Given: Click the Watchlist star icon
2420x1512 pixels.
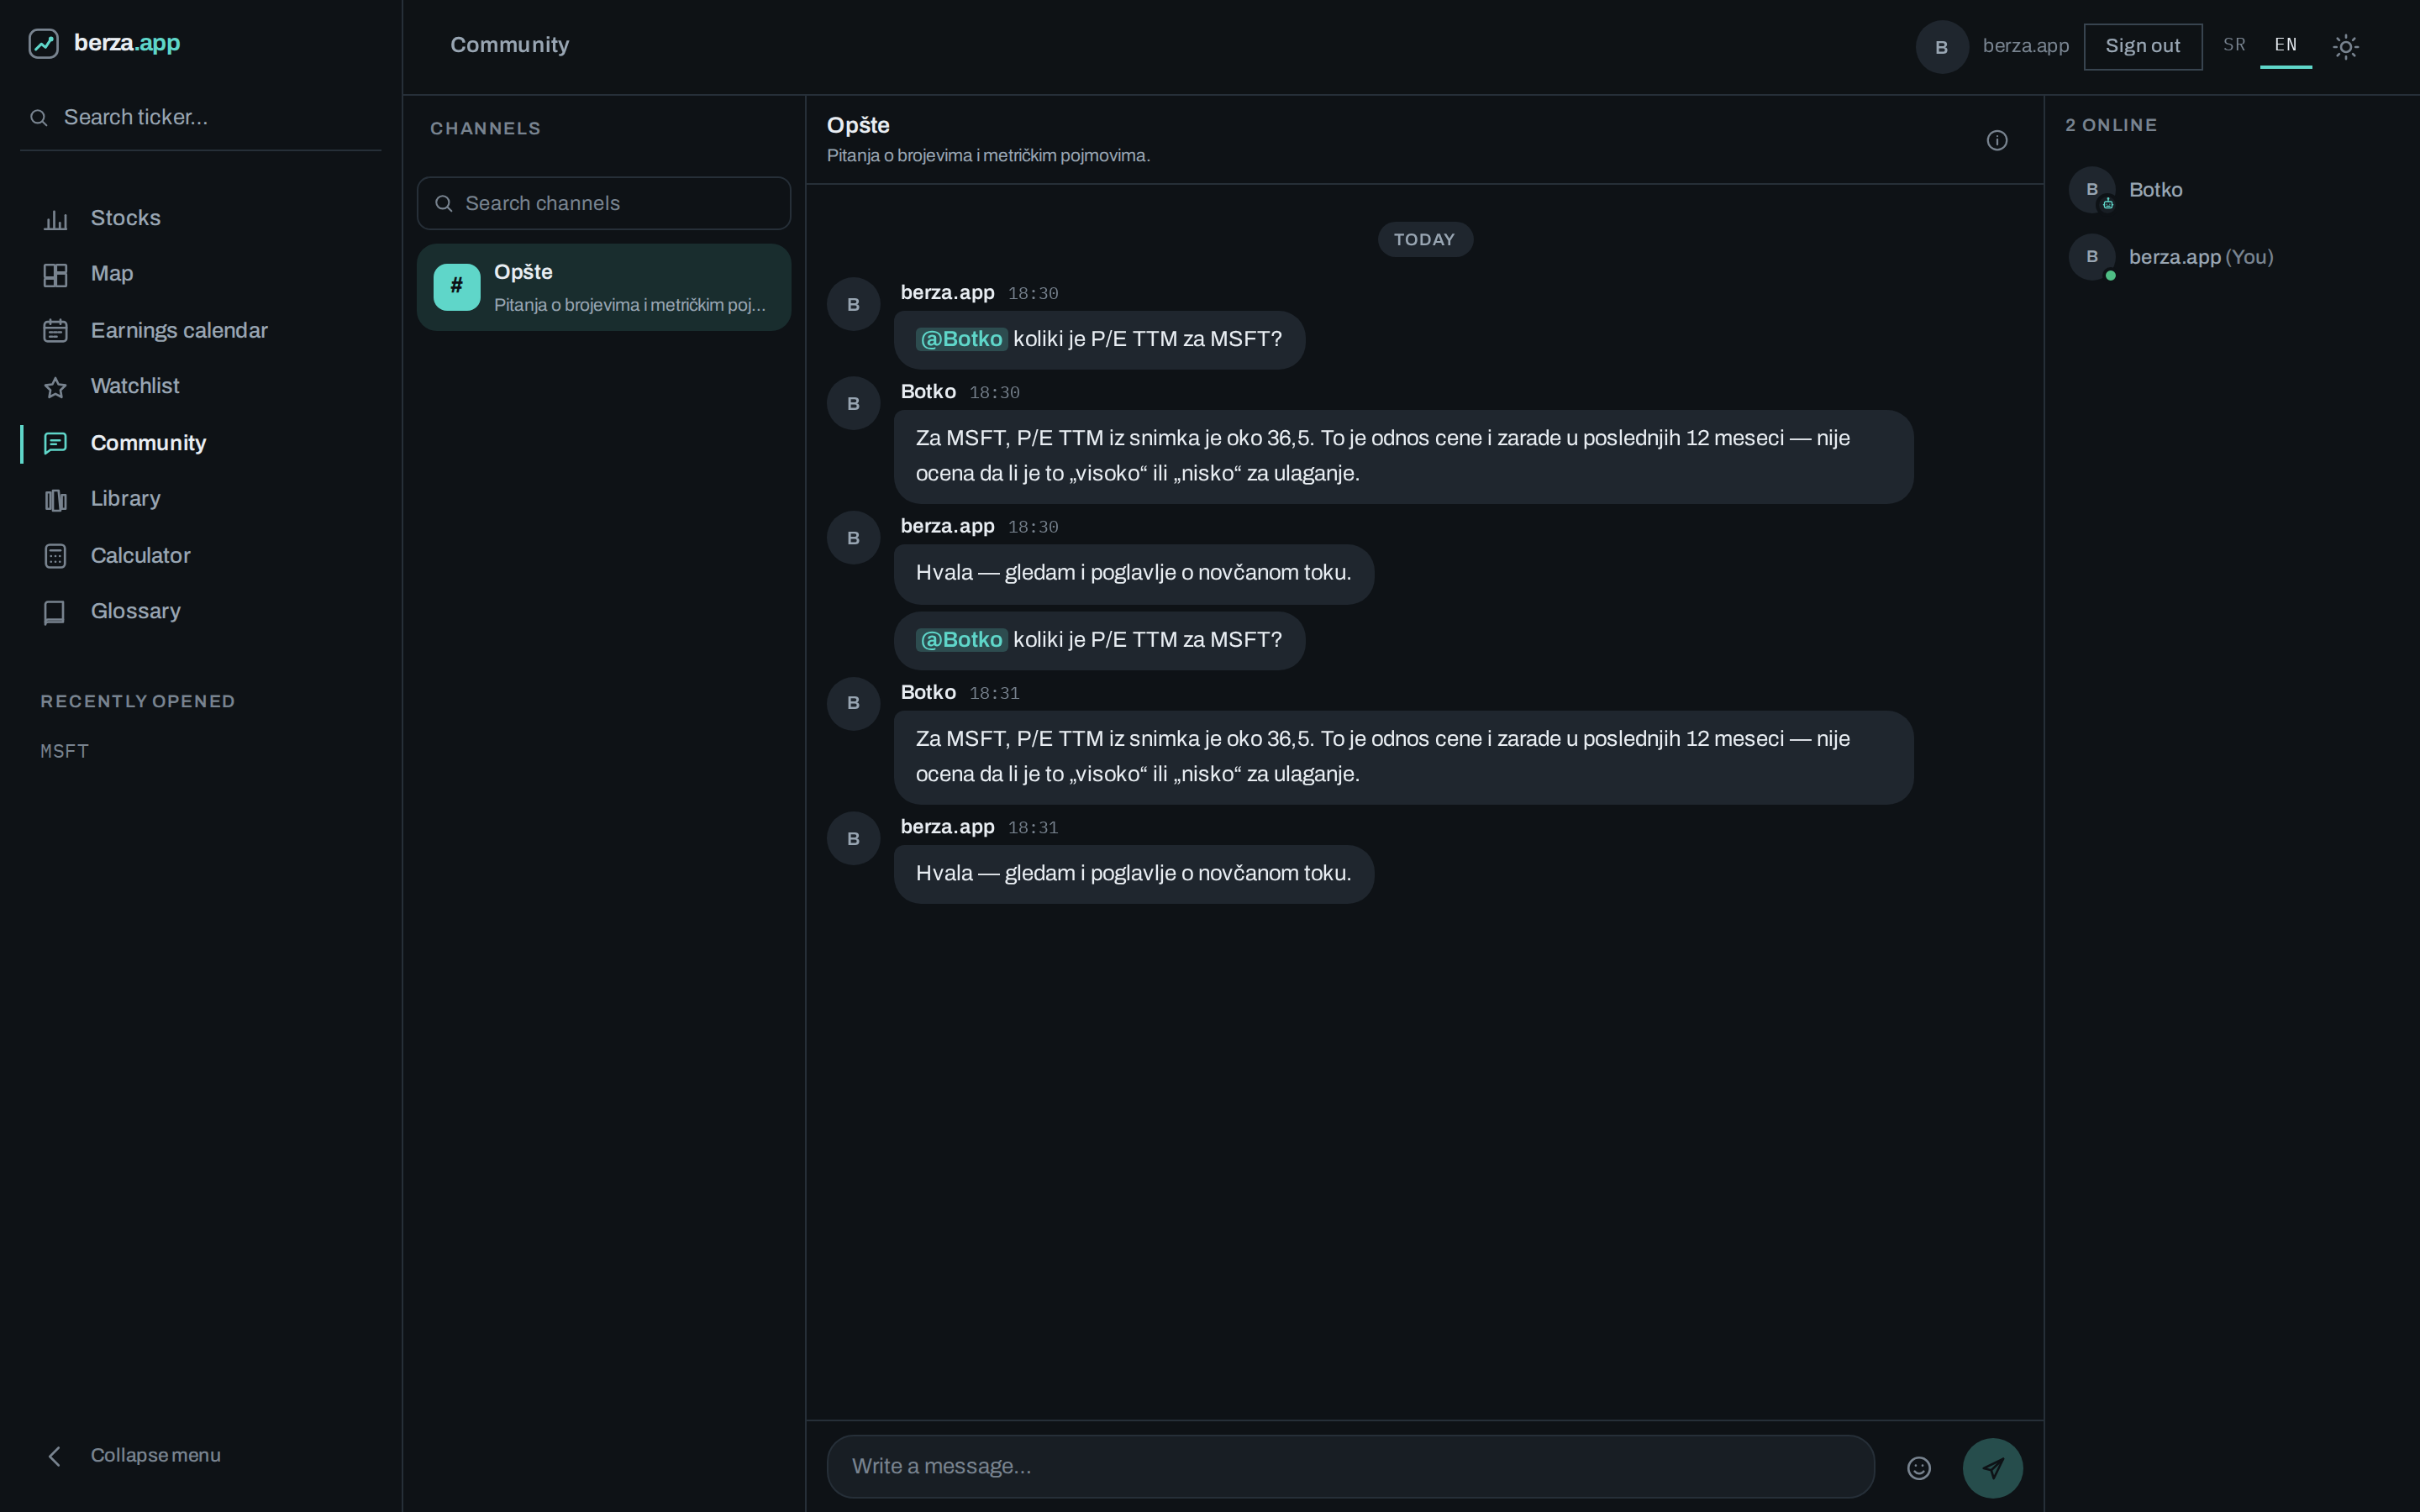Looking at the screenshot, I should pos(56,387).
